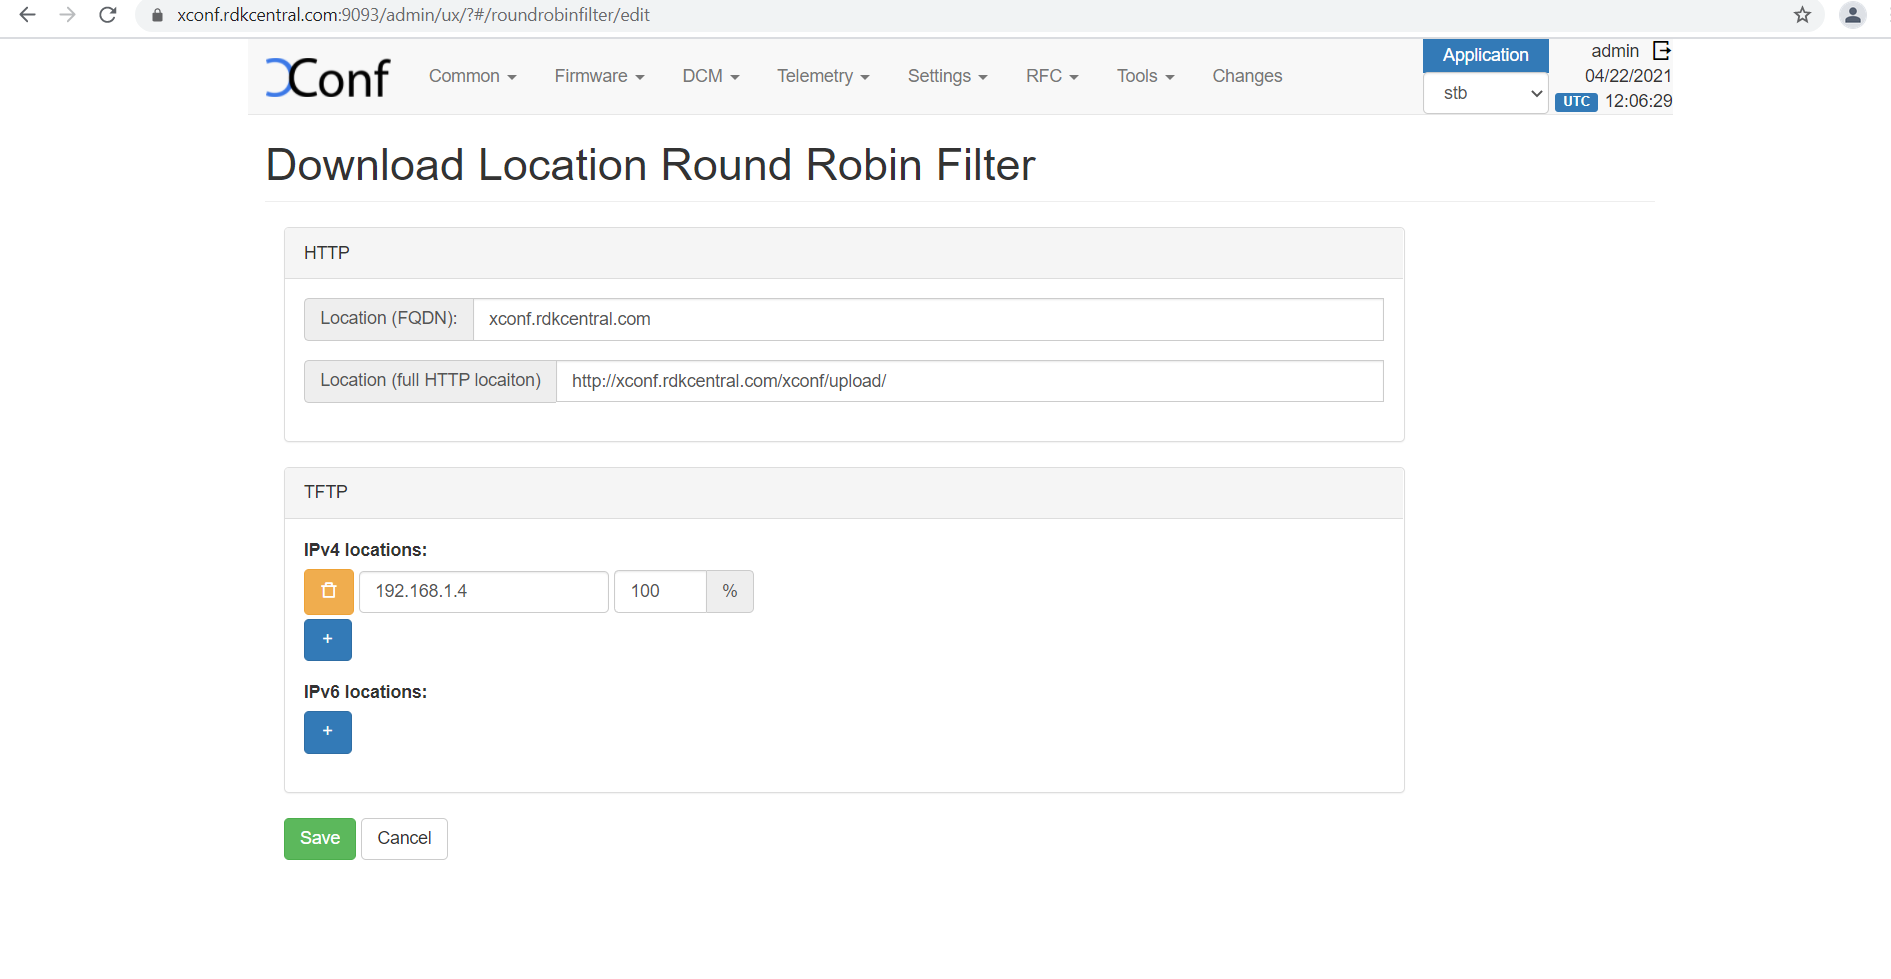Expand the Firmware menu
Viewport: 1891px width, 979px height.
599,76
